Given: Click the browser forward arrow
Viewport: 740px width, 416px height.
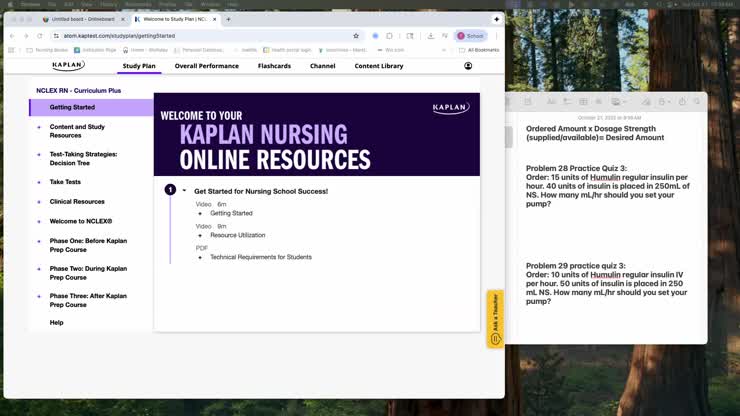Looking at the screenshot, I should 26,36.
